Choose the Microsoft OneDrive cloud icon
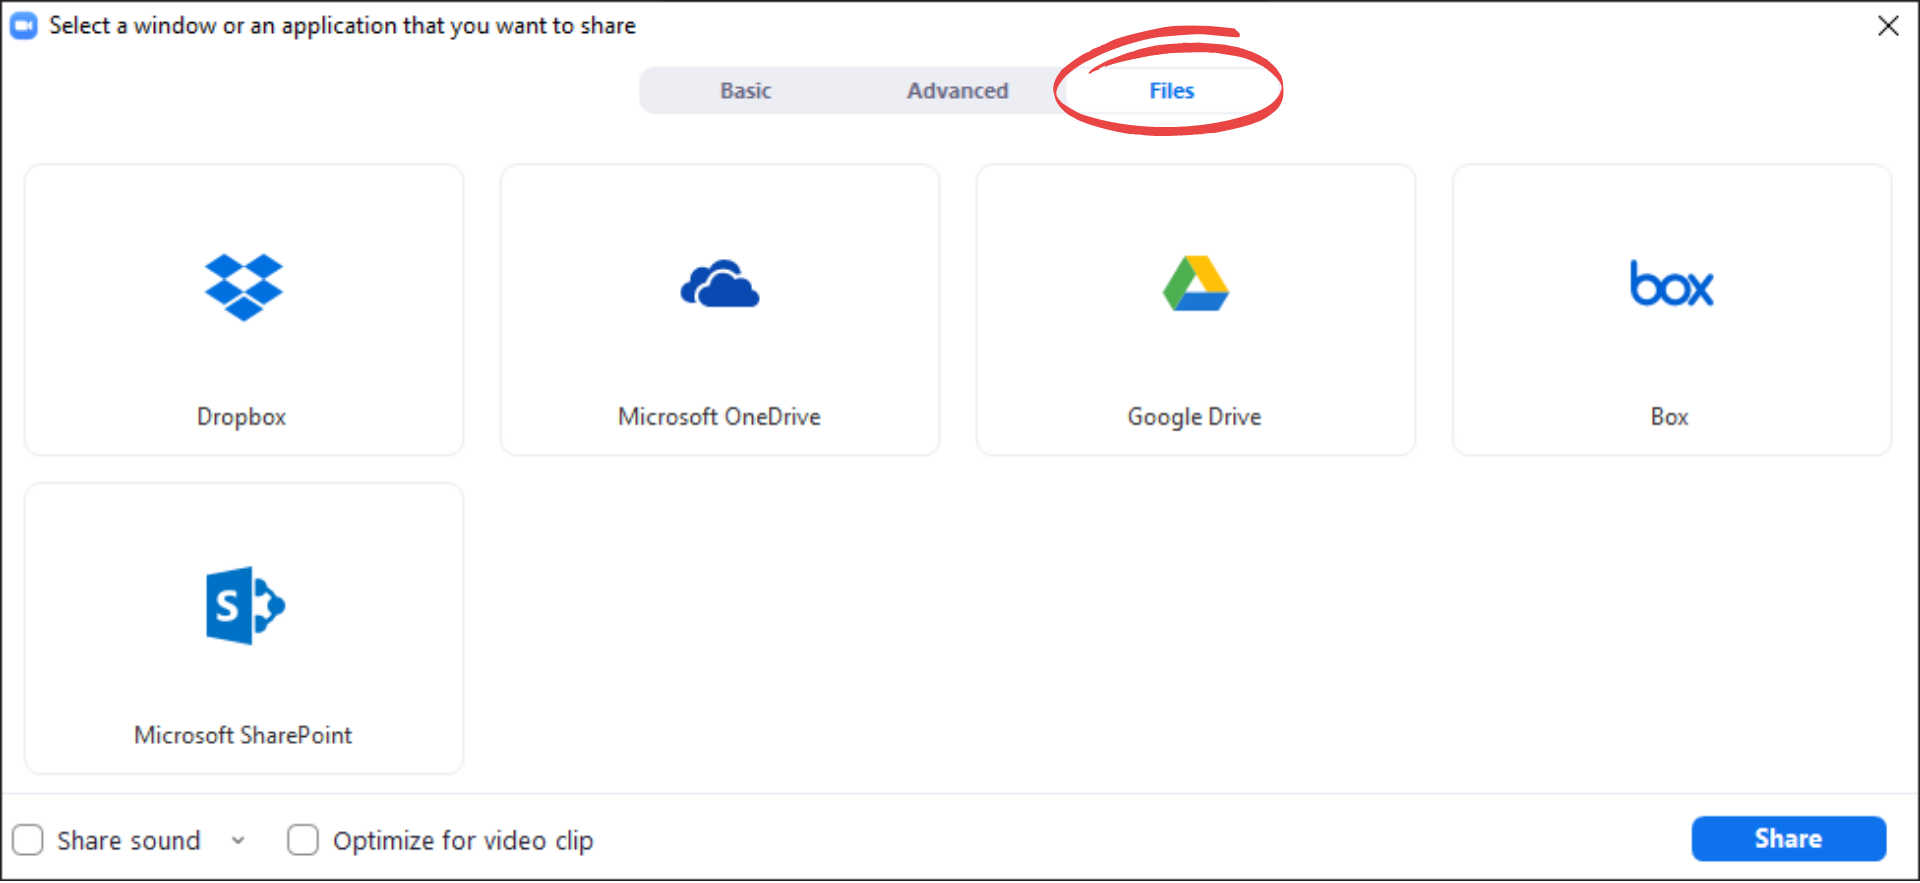Image resolution: width=1920 pixels, height=883 pixels. pyautogui.click(x=720, y=284)
